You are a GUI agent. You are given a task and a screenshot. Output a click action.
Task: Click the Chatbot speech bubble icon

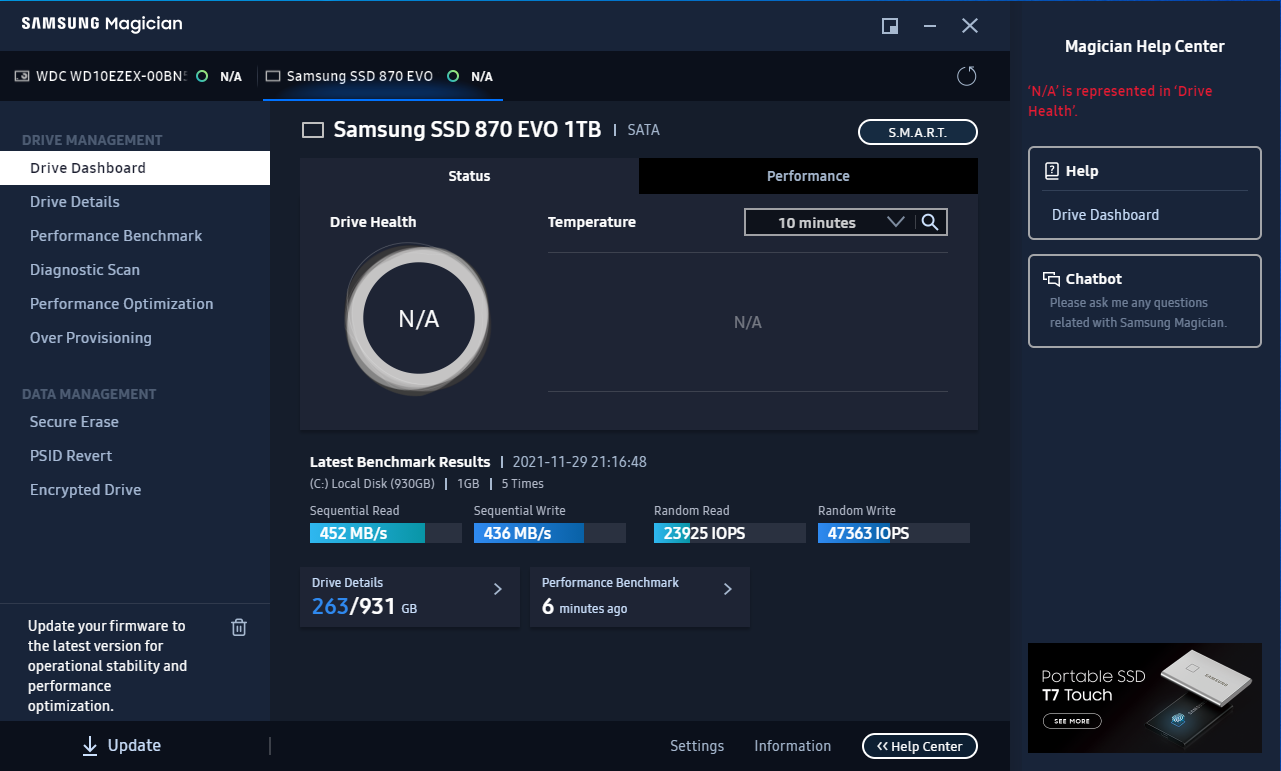1052,279
